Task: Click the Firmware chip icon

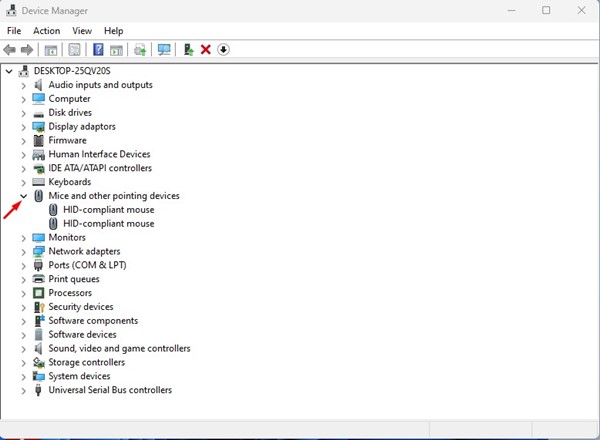Action: point(38,140)
